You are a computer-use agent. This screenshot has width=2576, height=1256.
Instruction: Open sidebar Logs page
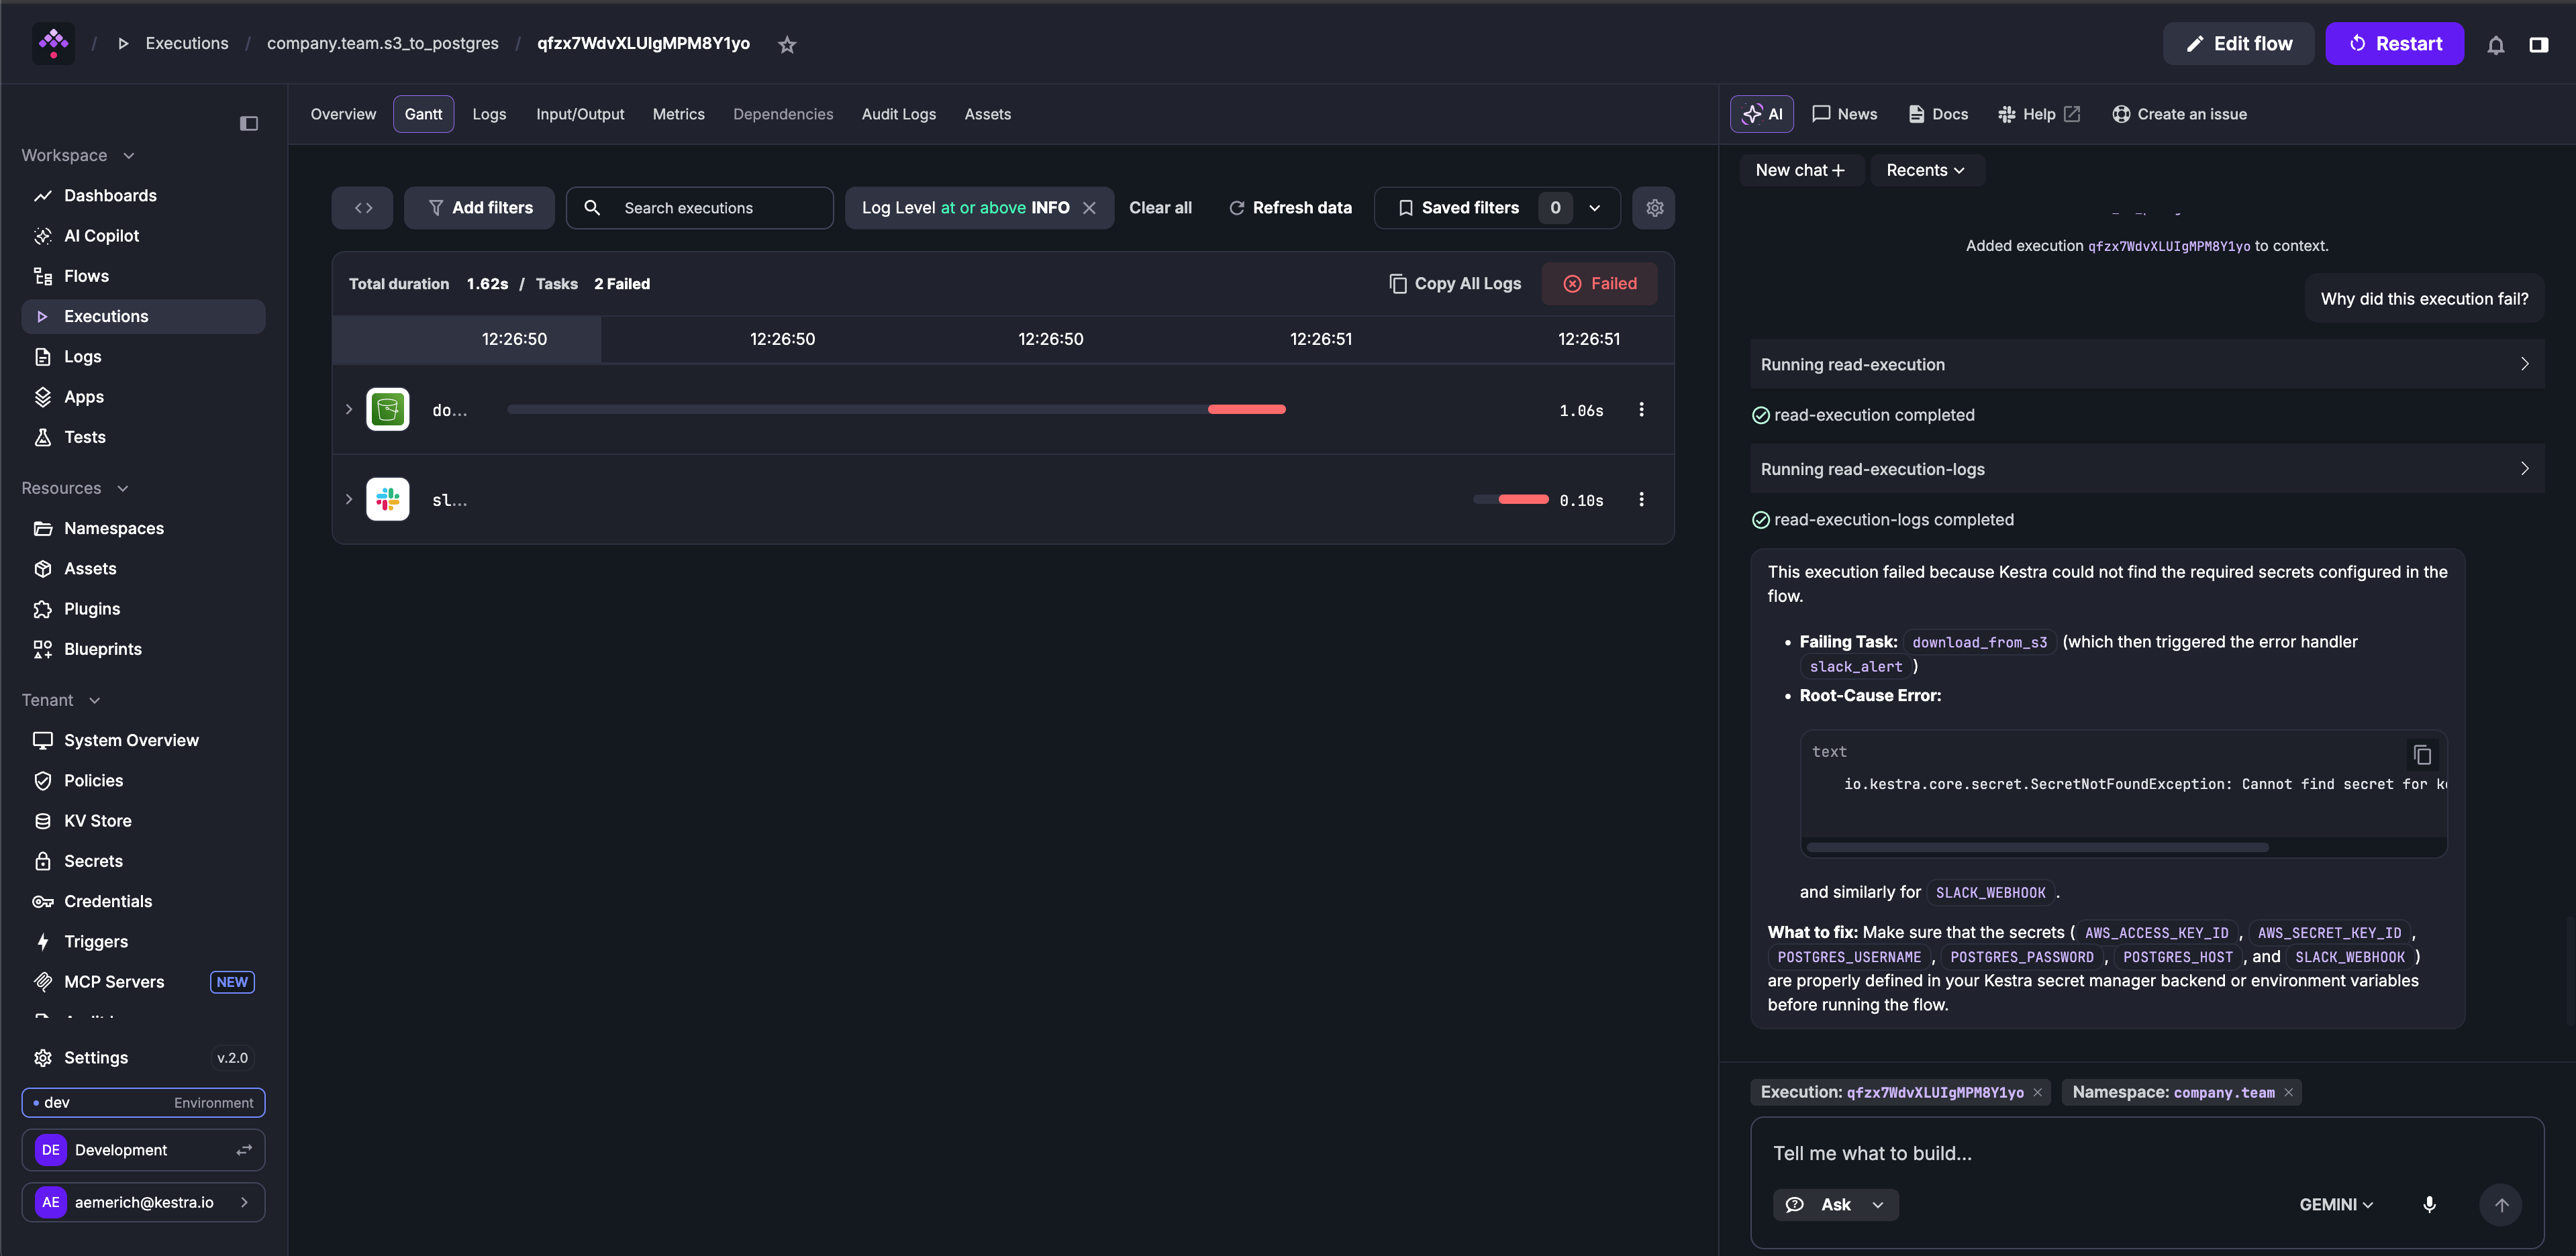coord(143,356)
